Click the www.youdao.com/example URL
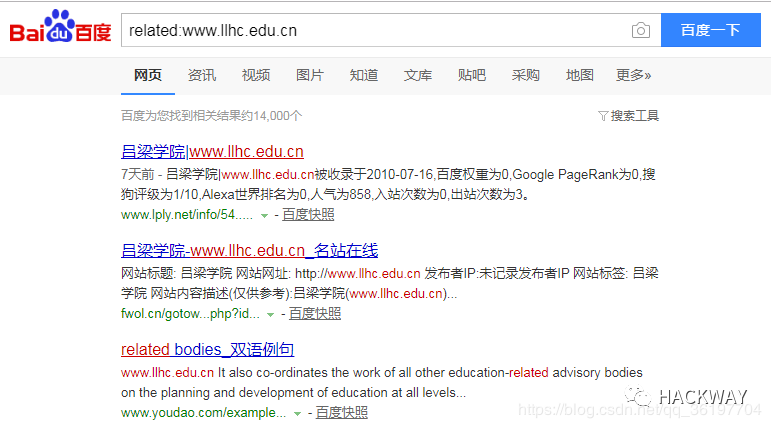Viewport: 771px width, 428px height. click(x=204, y=413)
